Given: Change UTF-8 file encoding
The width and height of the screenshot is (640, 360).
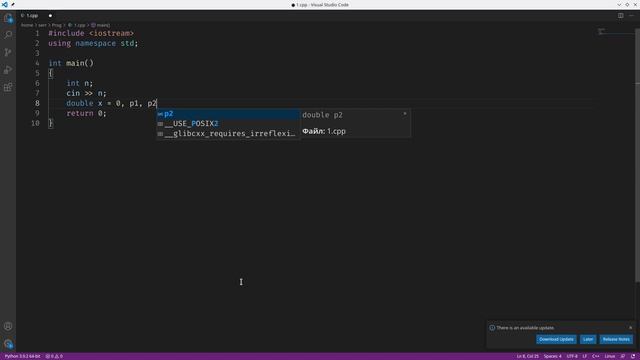Looking at the screenshot, I should [x=572, y=356].
